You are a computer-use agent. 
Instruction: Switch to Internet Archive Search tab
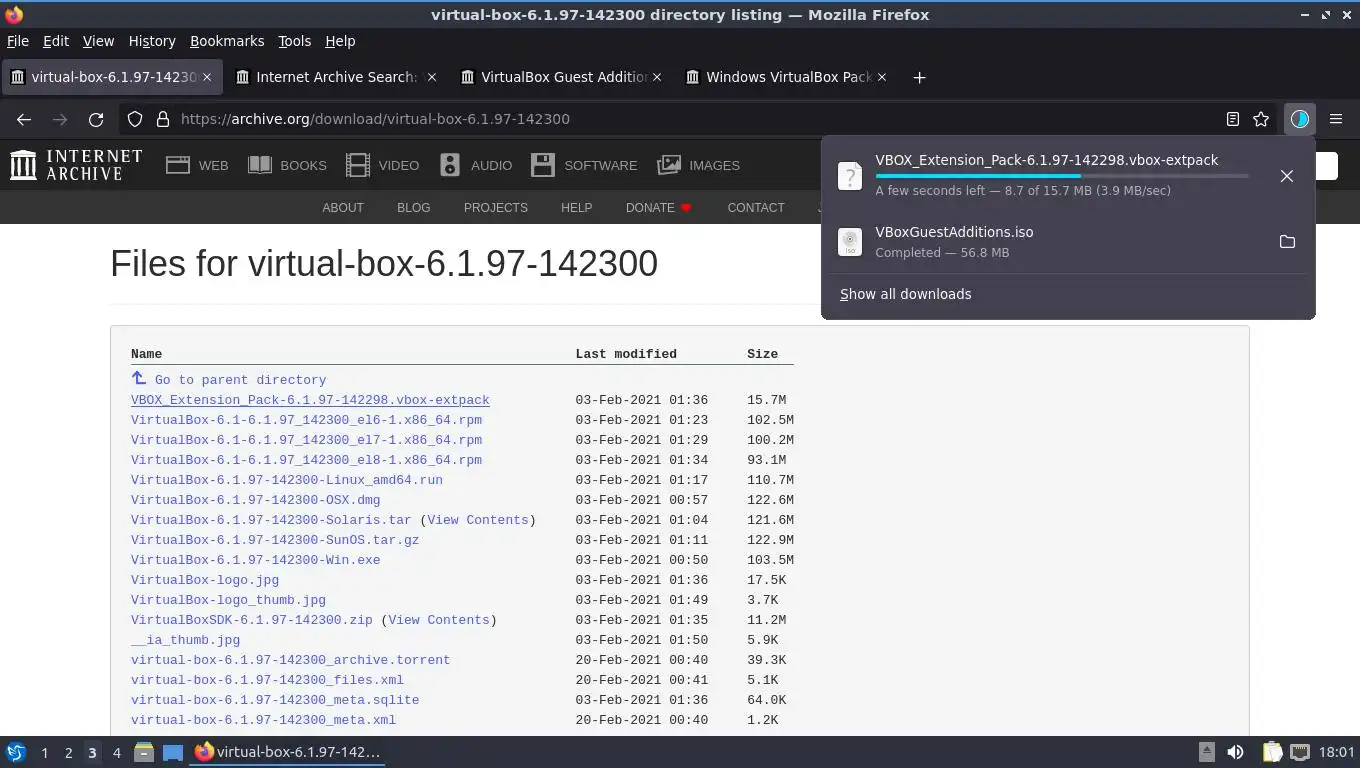[337, 77]
